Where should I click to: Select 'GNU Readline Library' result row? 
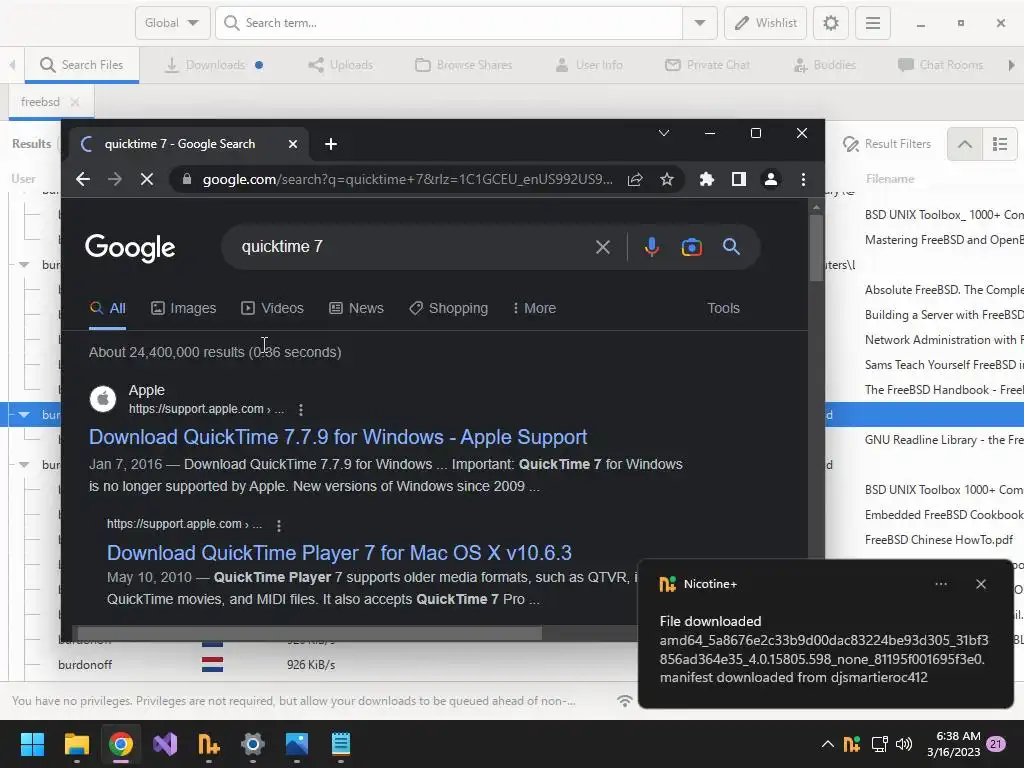tap(944, 440)
